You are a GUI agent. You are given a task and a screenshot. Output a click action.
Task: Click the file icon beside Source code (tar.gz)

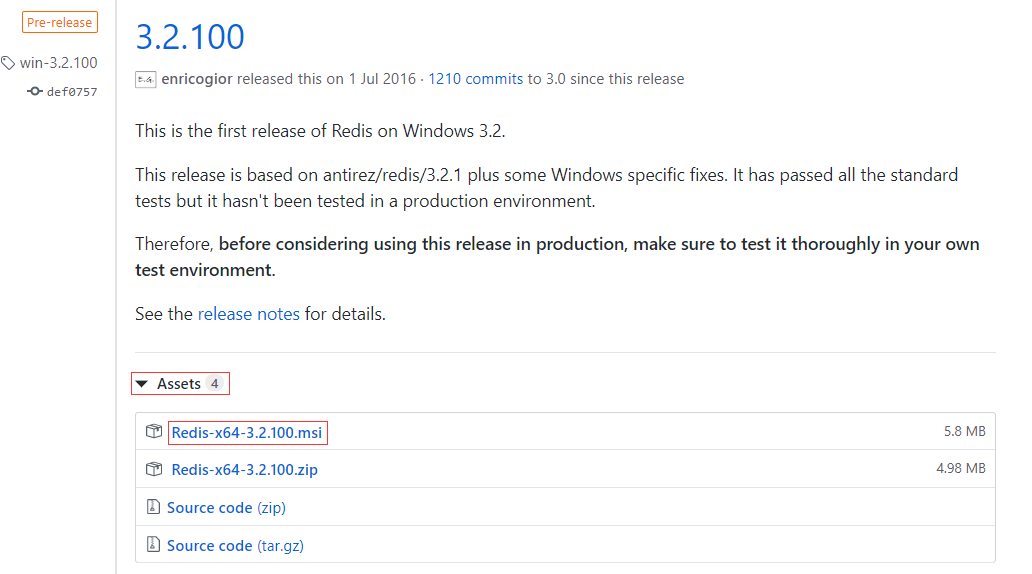pyautogui.click(x=153, y=544)
